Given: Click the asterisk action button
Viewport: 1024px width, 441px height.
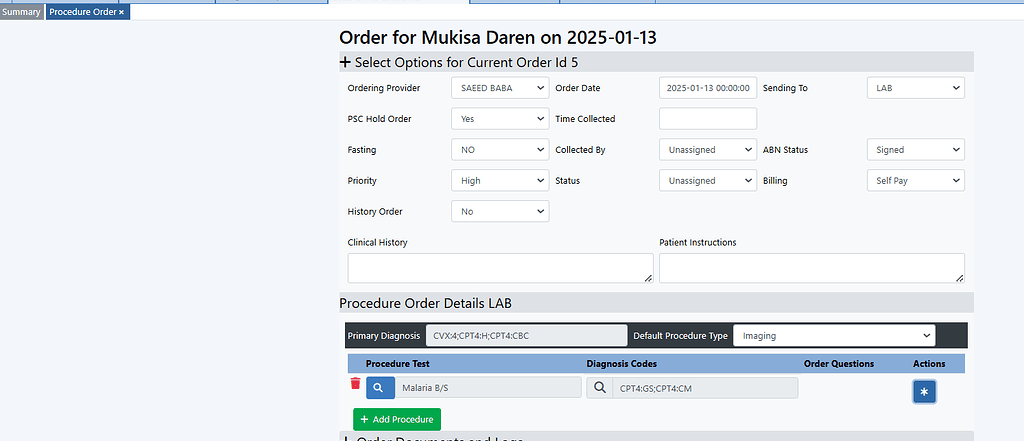Looking at the screenshot, I should coord(924,392).
